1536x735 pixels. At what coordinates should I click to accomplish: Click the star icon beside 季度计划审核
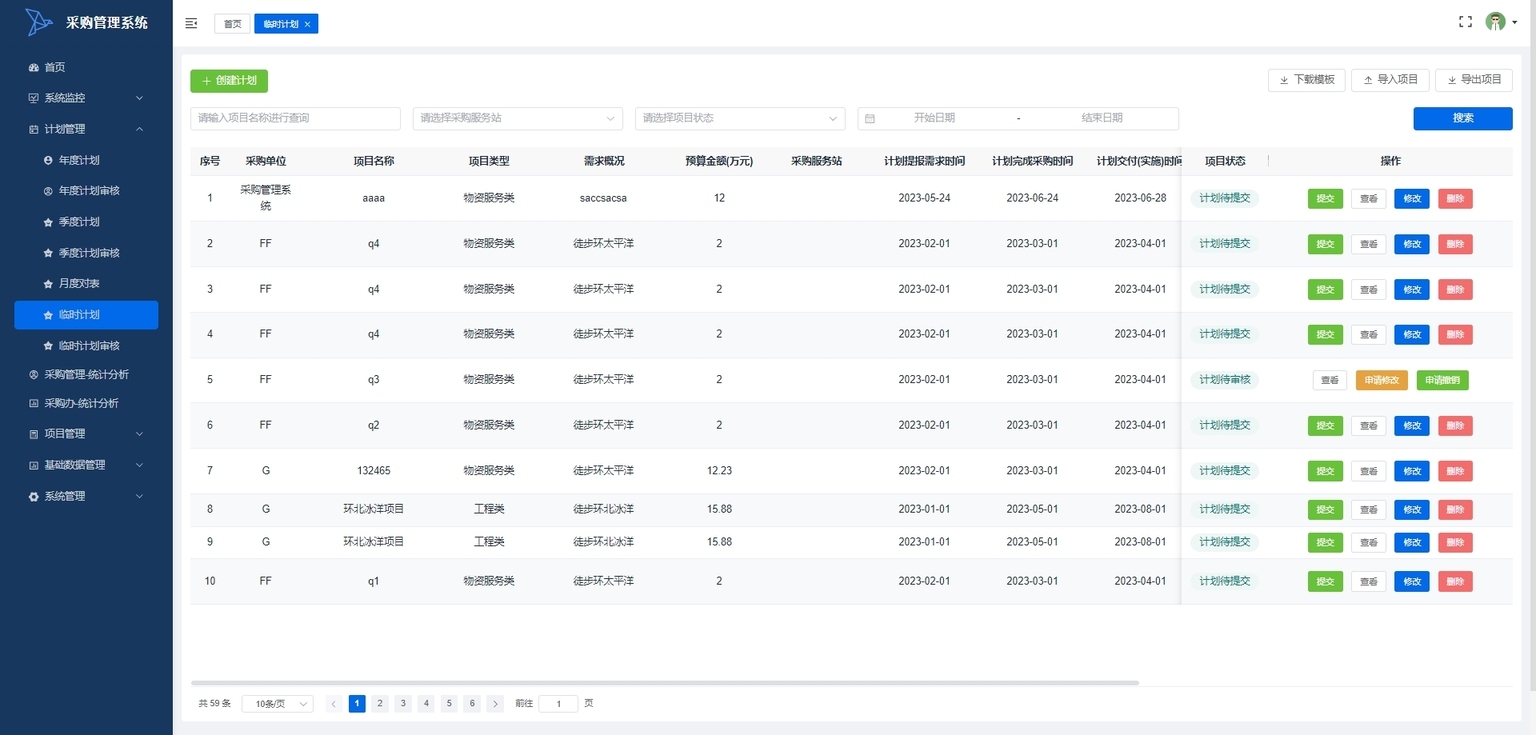coord(48,253)
